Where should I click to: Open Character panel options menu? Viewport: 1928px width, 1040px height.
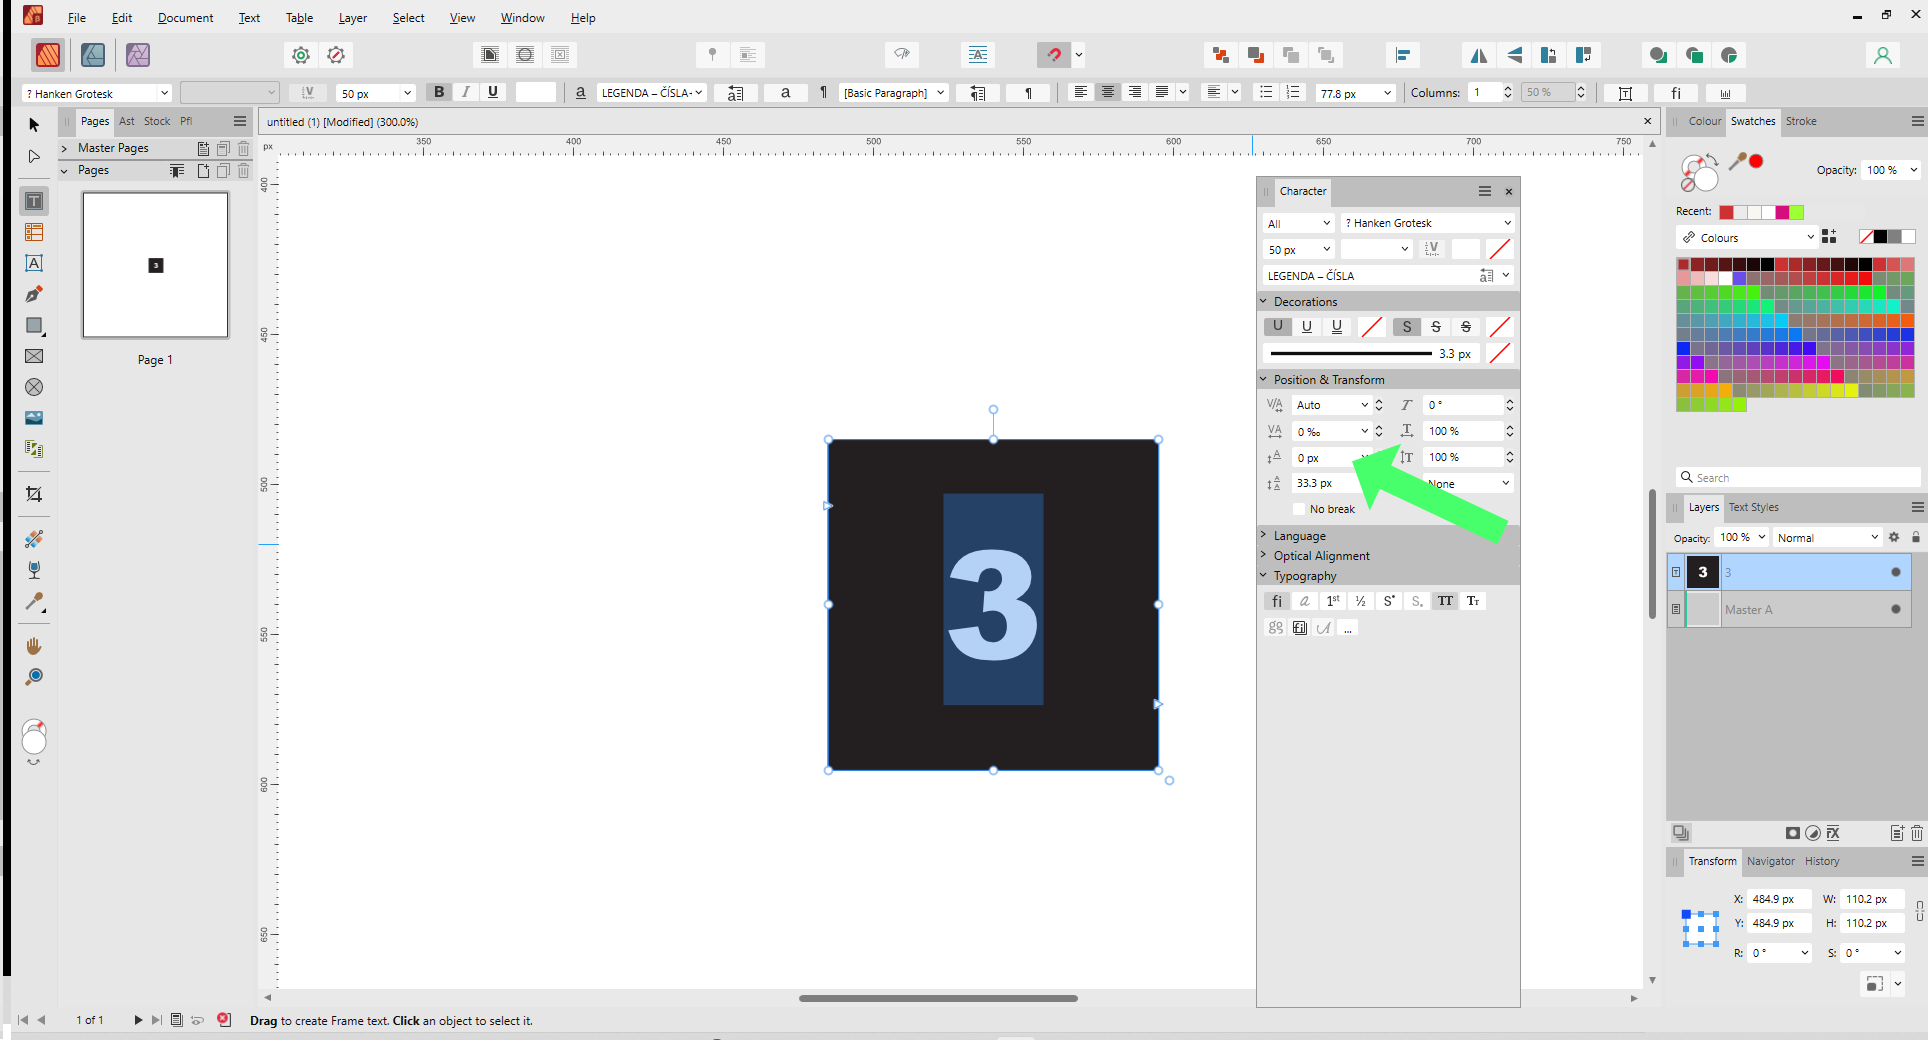tap(1485, 191)
